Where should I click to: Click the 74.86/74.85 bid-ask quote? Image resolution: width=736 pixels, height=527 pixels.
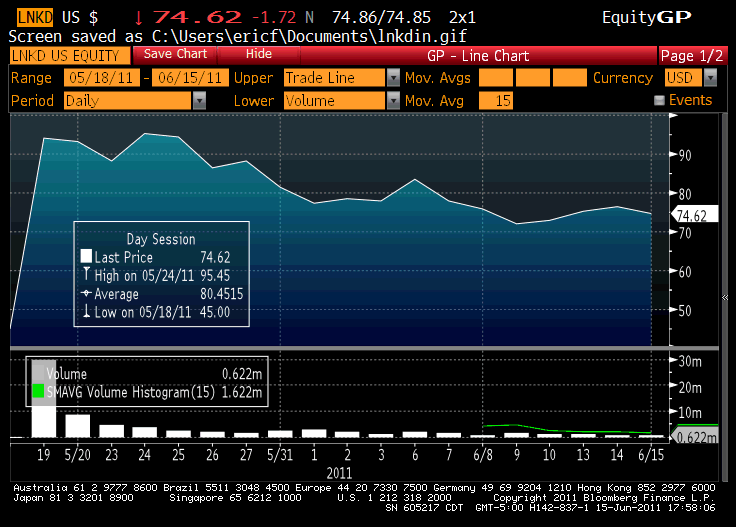381,17
